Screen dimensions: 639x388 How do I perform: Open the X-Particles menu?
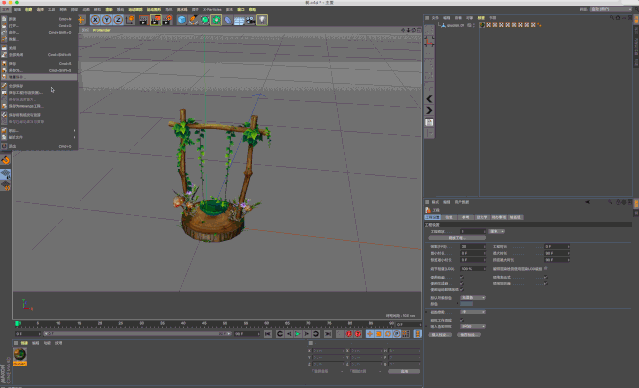pyautogui.click(x=212, y=9)
